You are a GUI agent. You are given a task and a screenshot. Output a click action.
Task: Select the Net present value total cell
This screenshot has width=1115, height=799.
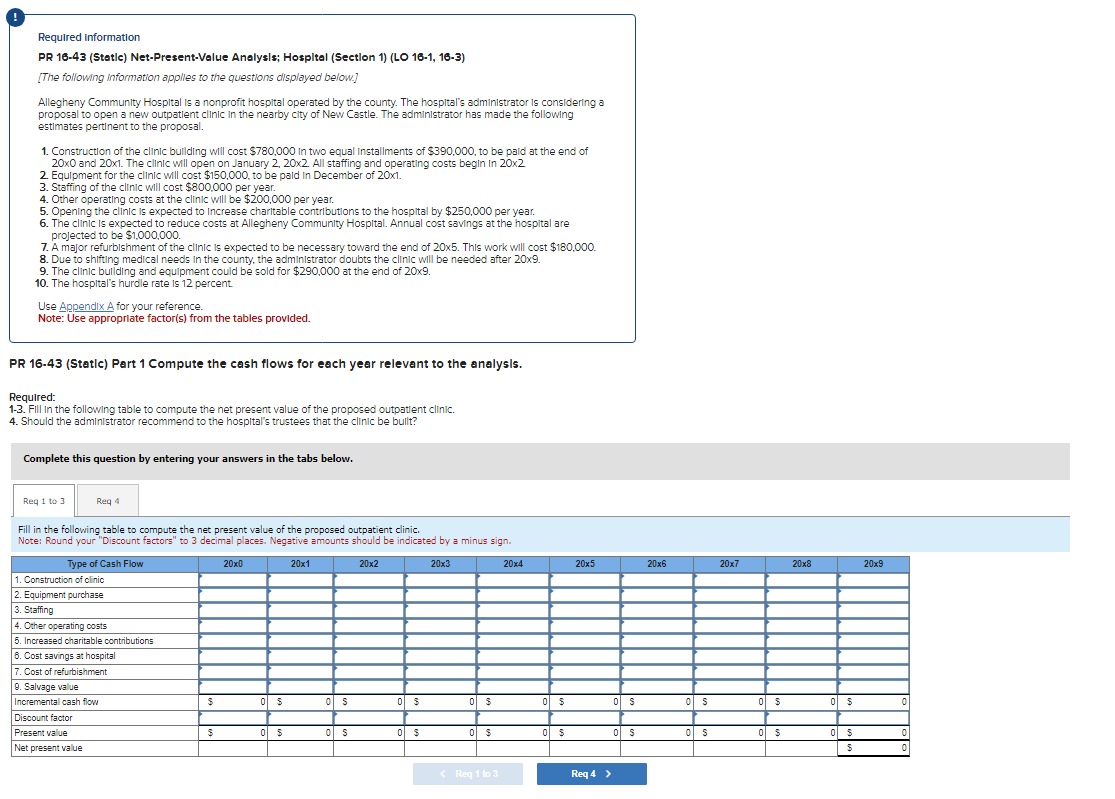pyautogui.click(x=870, y=748)
